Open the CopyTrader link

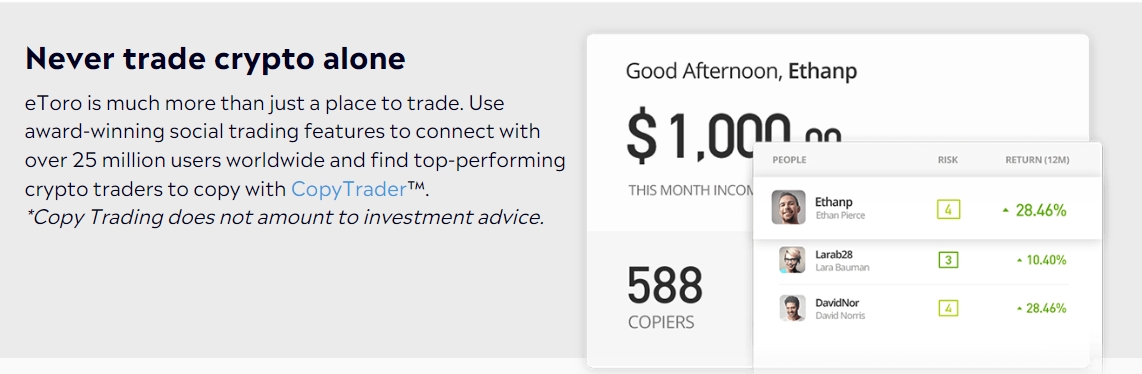click(x=348, y=189)
